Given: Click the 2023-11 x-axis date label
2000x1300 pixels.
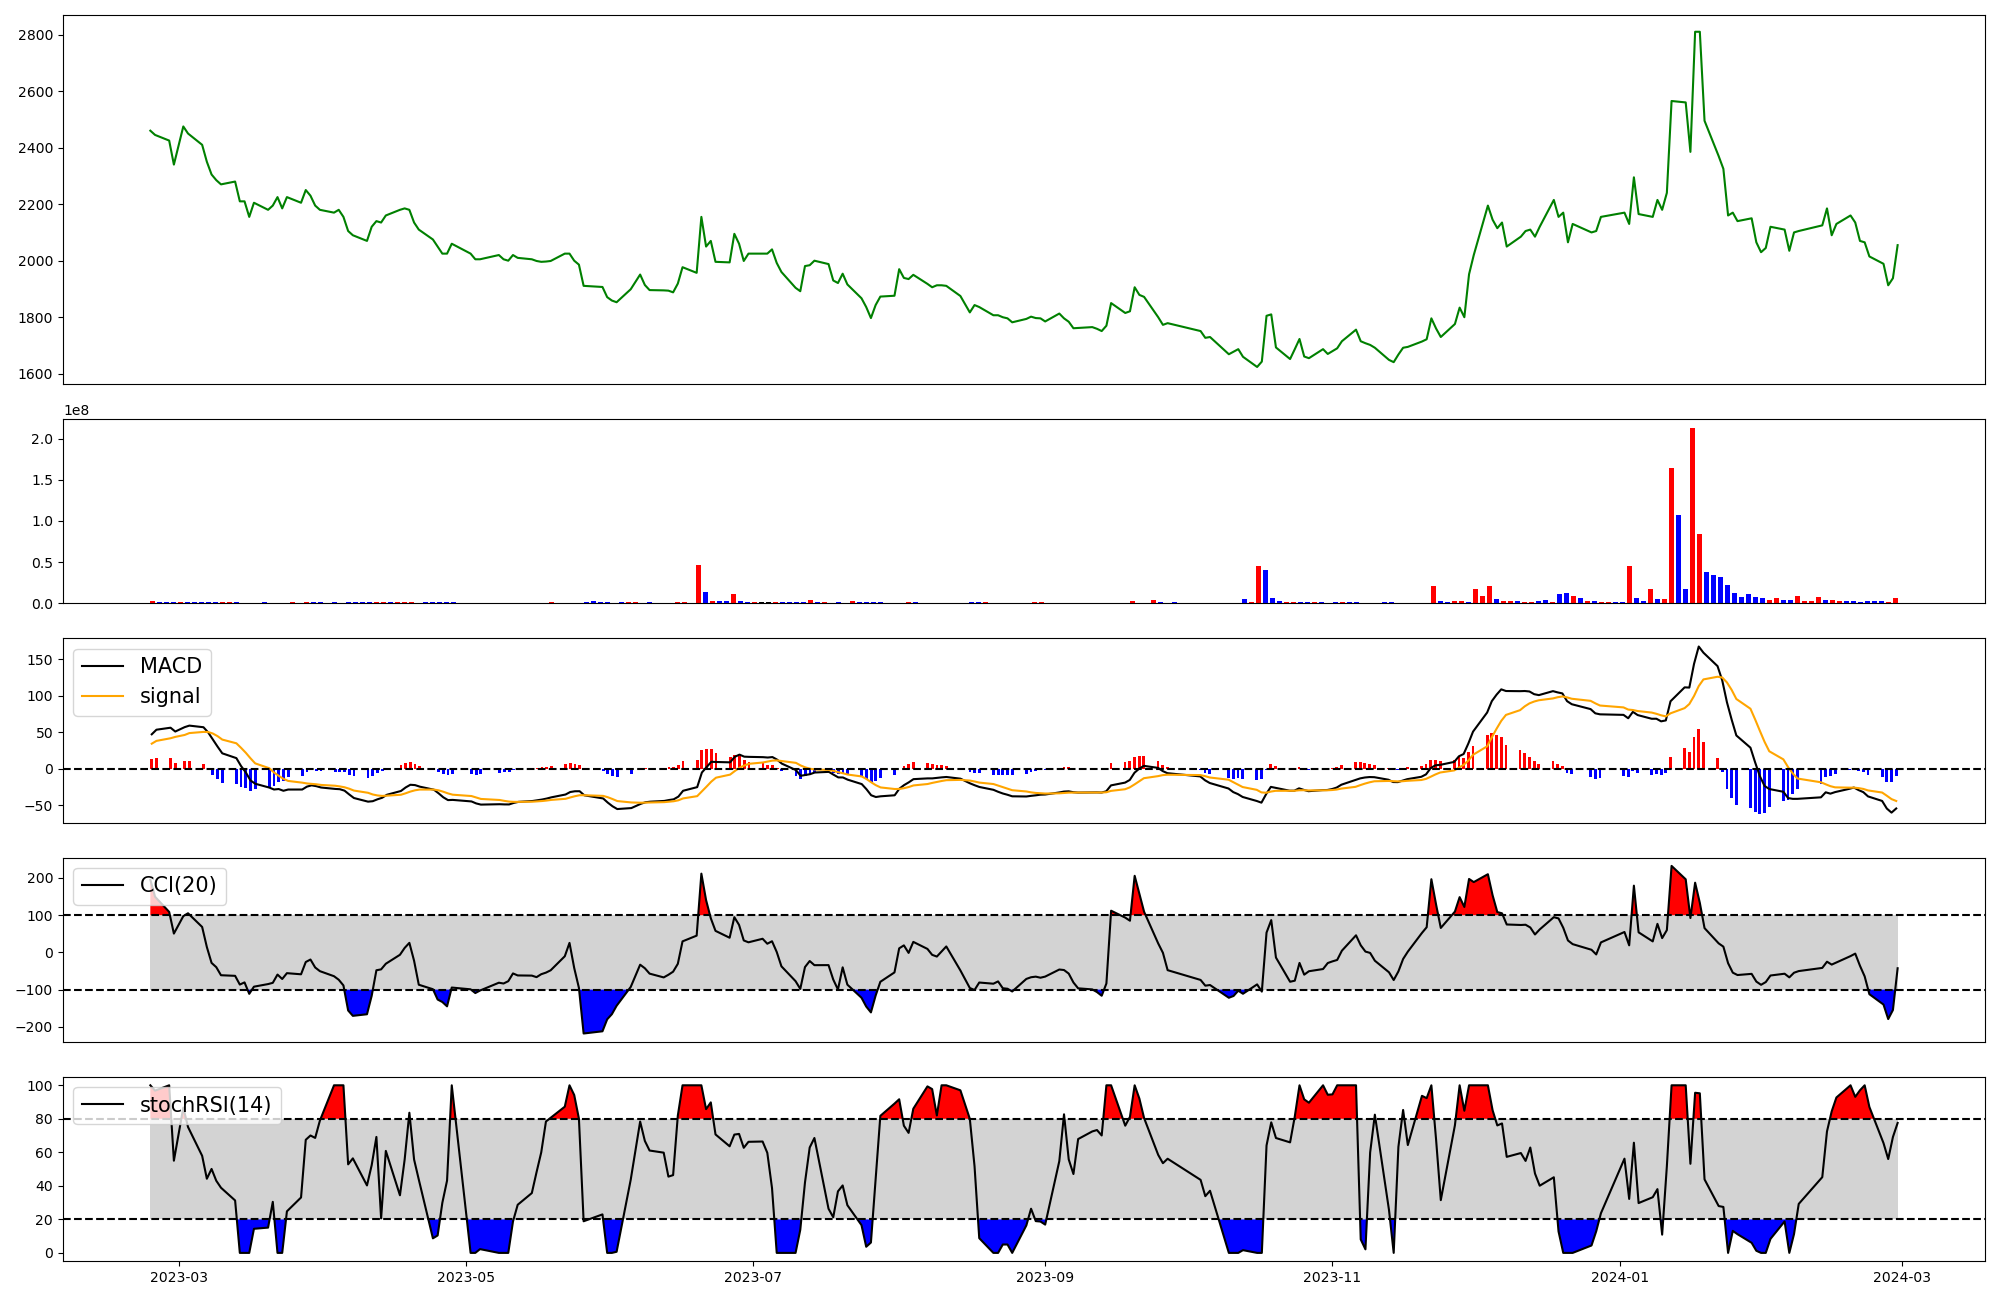Looking at the screenshot, I should coord(1332,1277).
